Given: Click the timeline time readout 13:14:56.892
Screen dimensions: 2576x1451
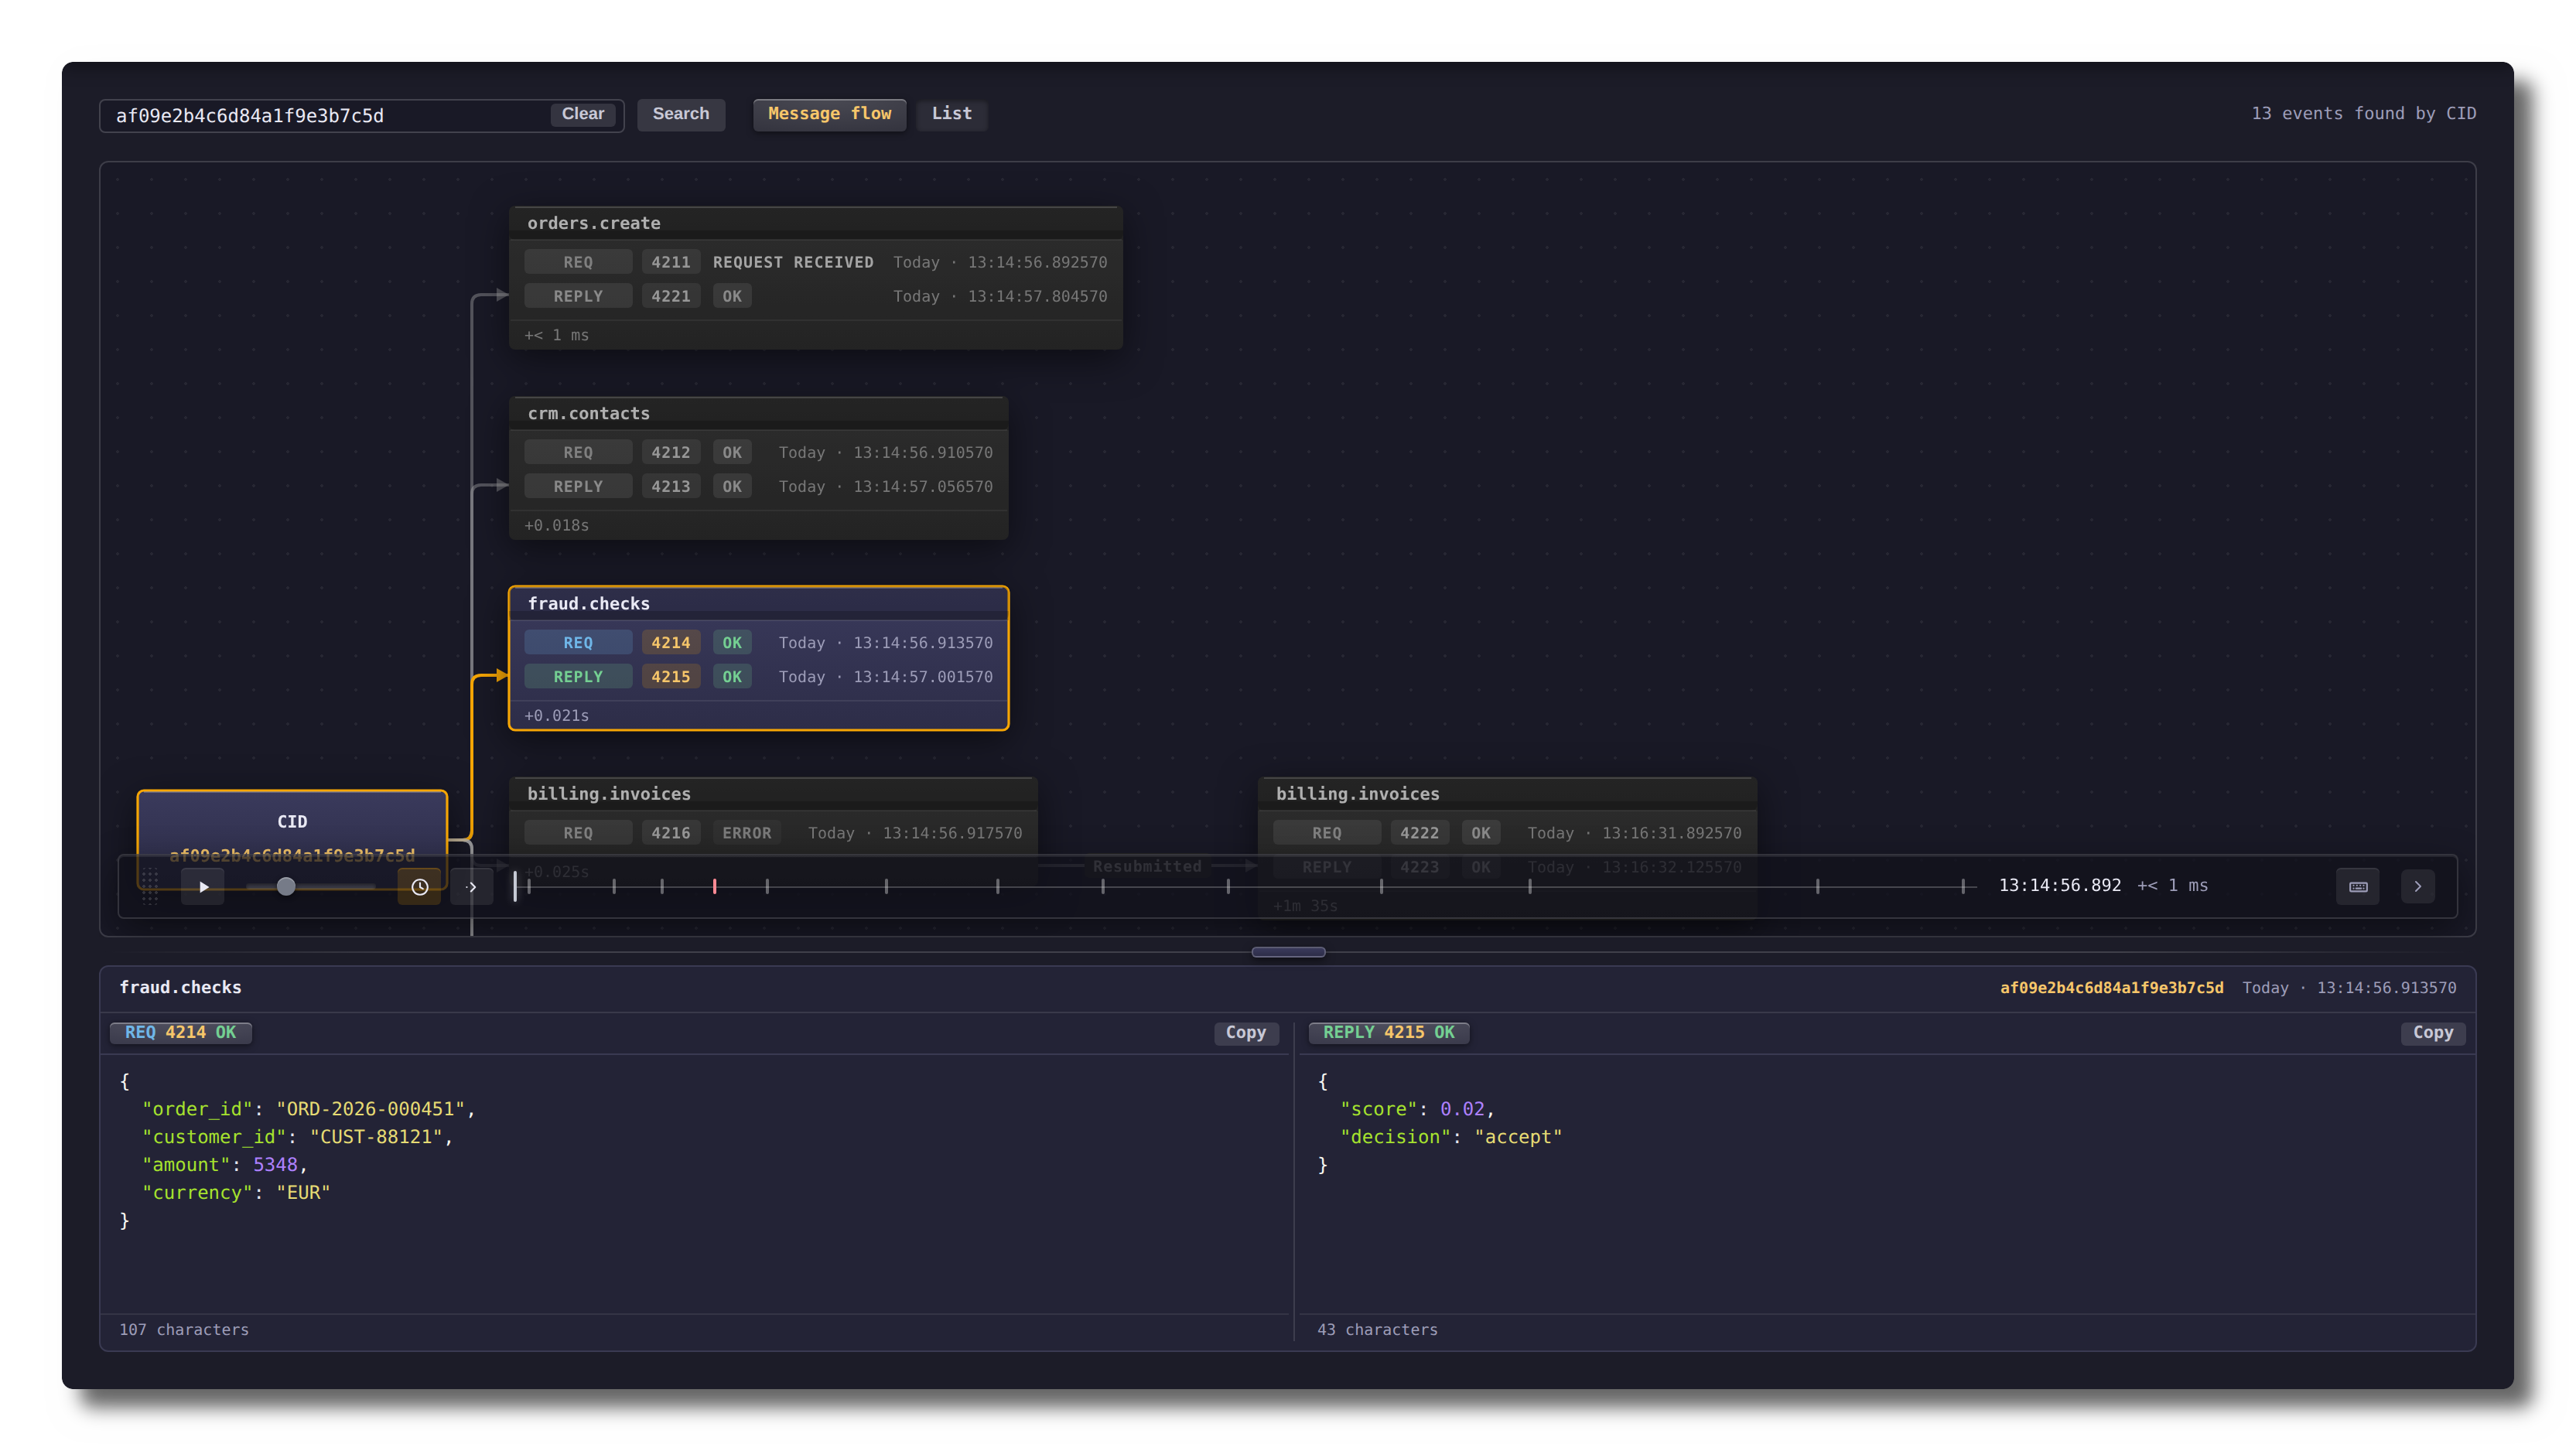Looking at the screenshot, I should pos(2059,885).
